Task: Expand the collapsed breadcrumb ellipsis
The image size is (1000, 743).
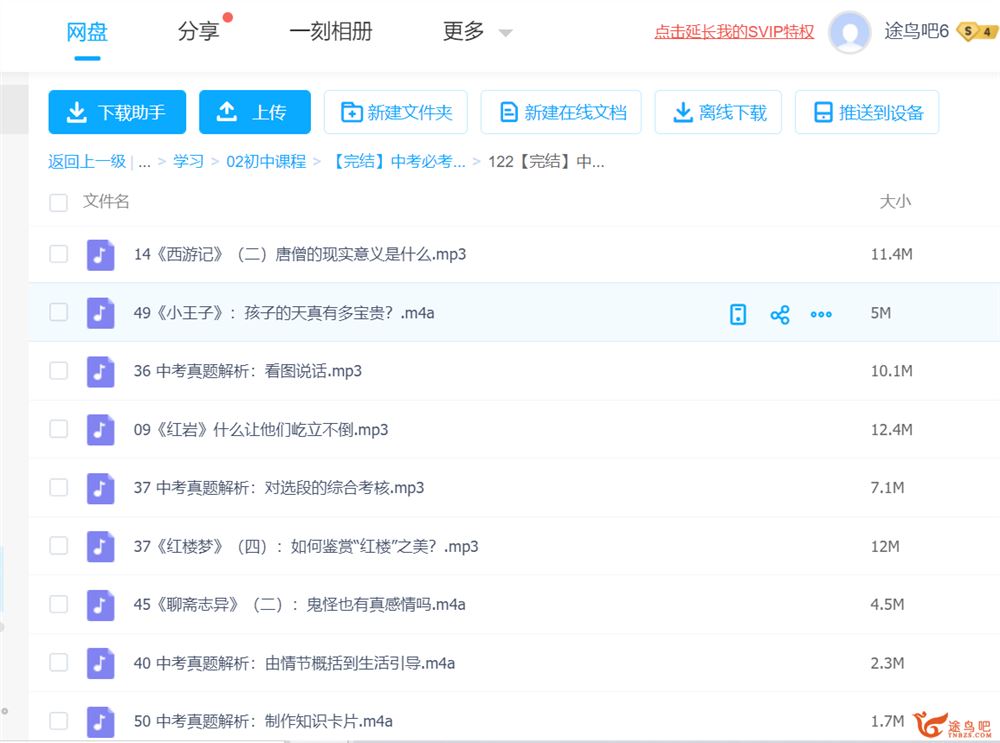Action: (x=145, y=162)
